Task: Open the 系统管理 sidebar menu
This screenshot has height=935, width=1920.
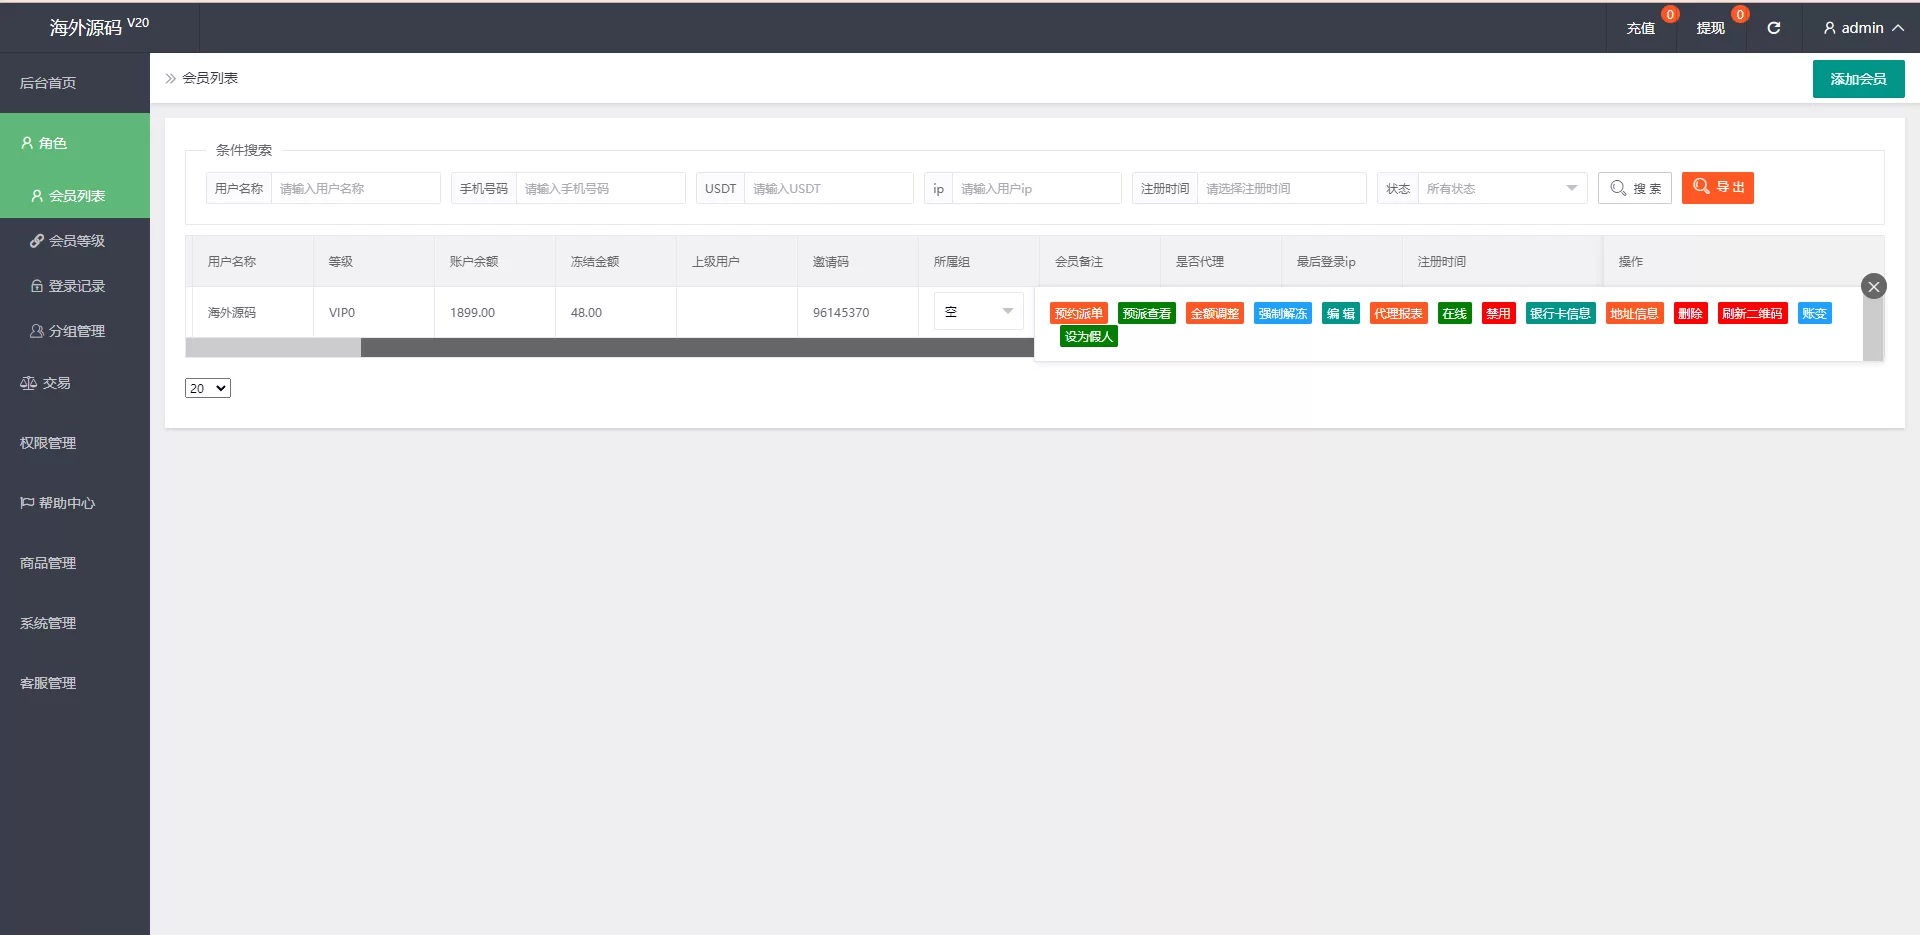Action: click(48, 623)
